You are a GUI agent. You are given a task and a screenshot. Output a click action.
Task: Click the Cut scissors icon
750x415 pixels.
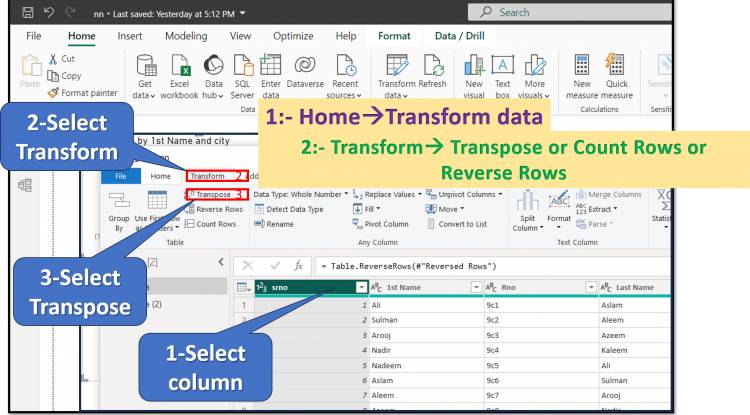[x=53, y=59]
